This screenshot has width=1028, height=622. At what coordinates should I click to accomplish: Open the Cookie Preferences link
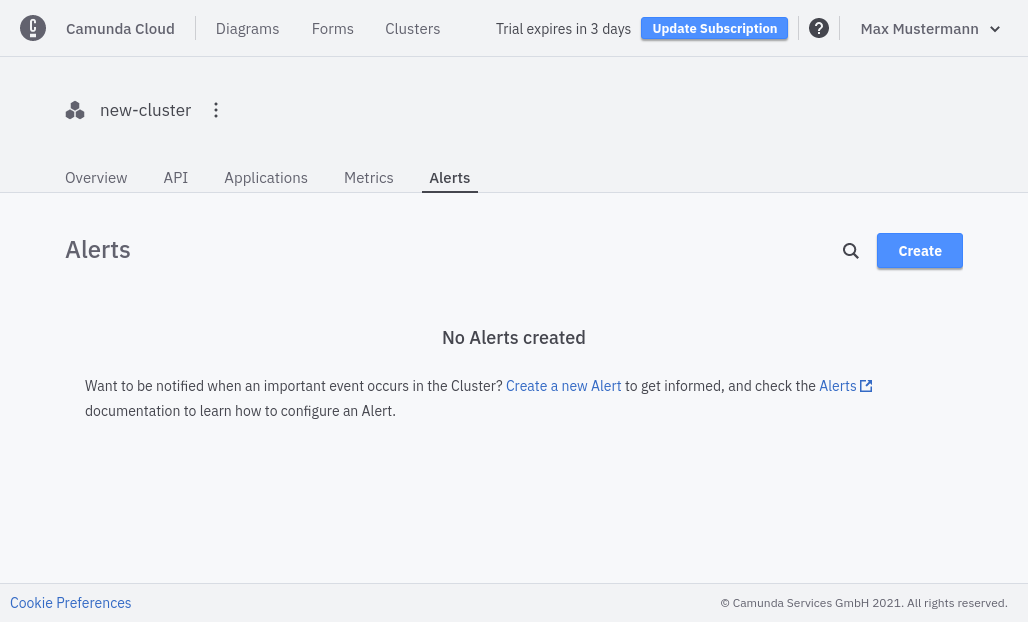click(x=71, y=603)
